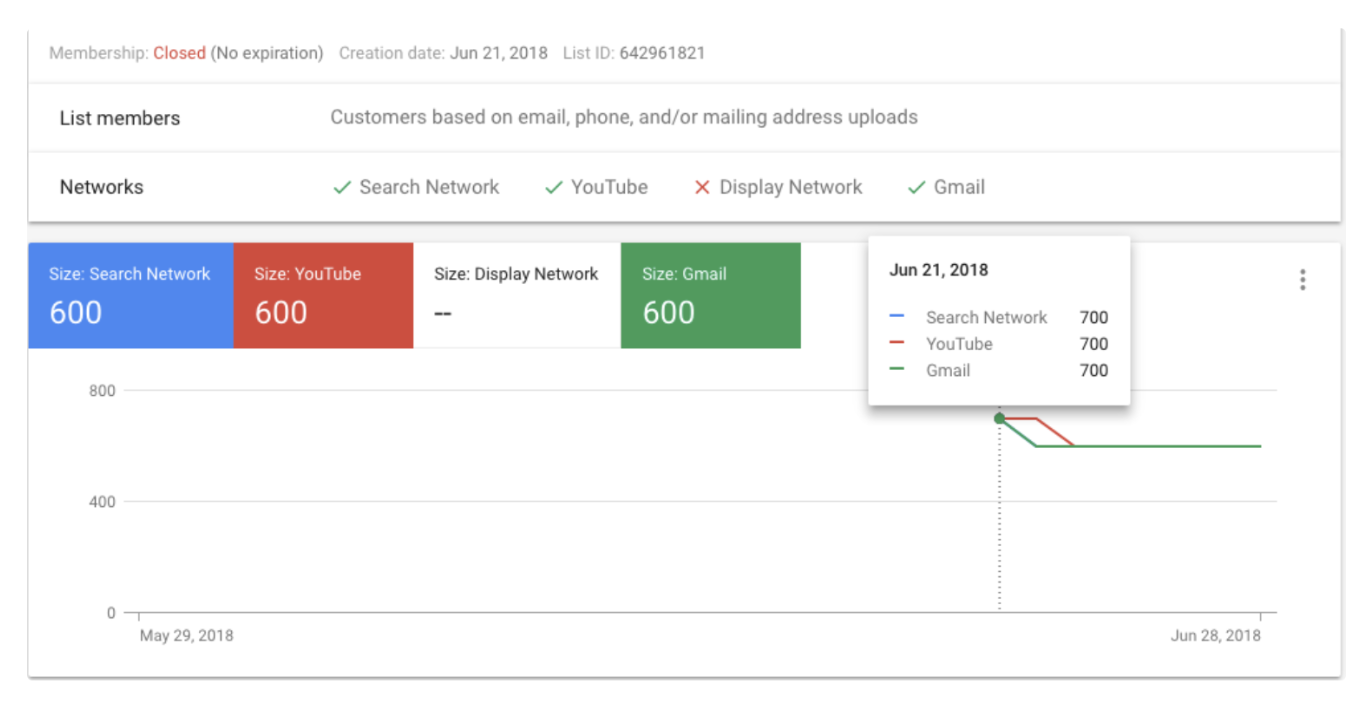Click the May 29, 2018 axis label
Image resolution: width=1366 pixels, height=706 pixels.
[x=187, y=636]
